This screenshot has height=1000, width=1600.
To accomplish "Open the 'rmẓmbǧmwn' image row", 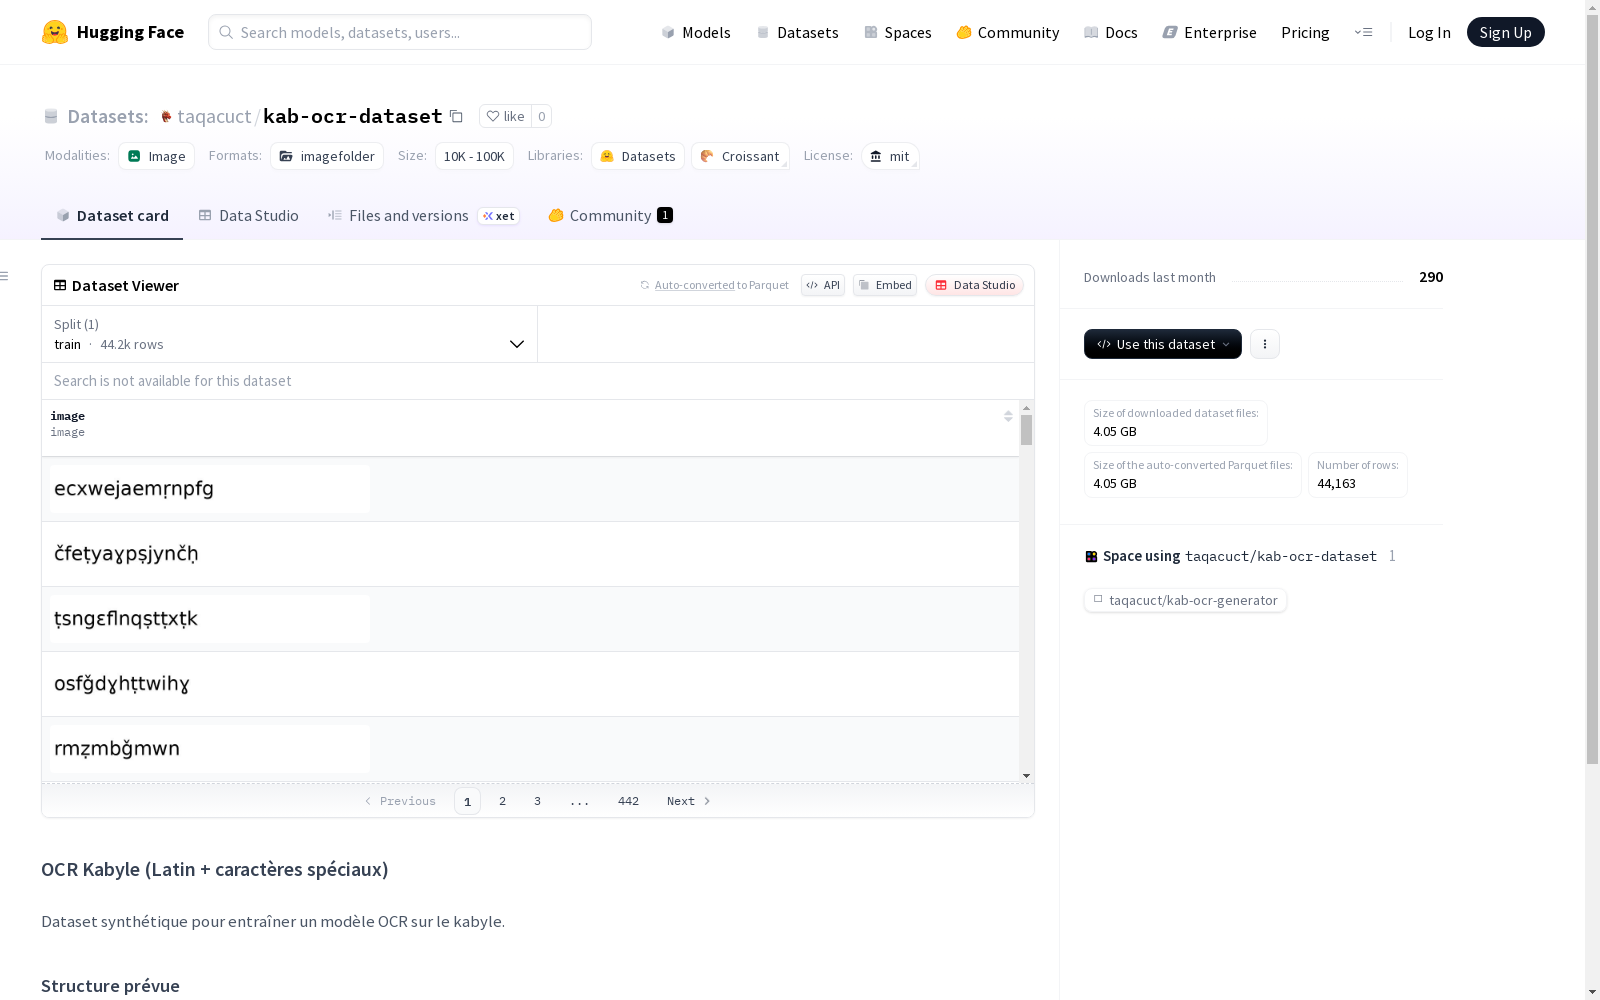I will (530, 749).
